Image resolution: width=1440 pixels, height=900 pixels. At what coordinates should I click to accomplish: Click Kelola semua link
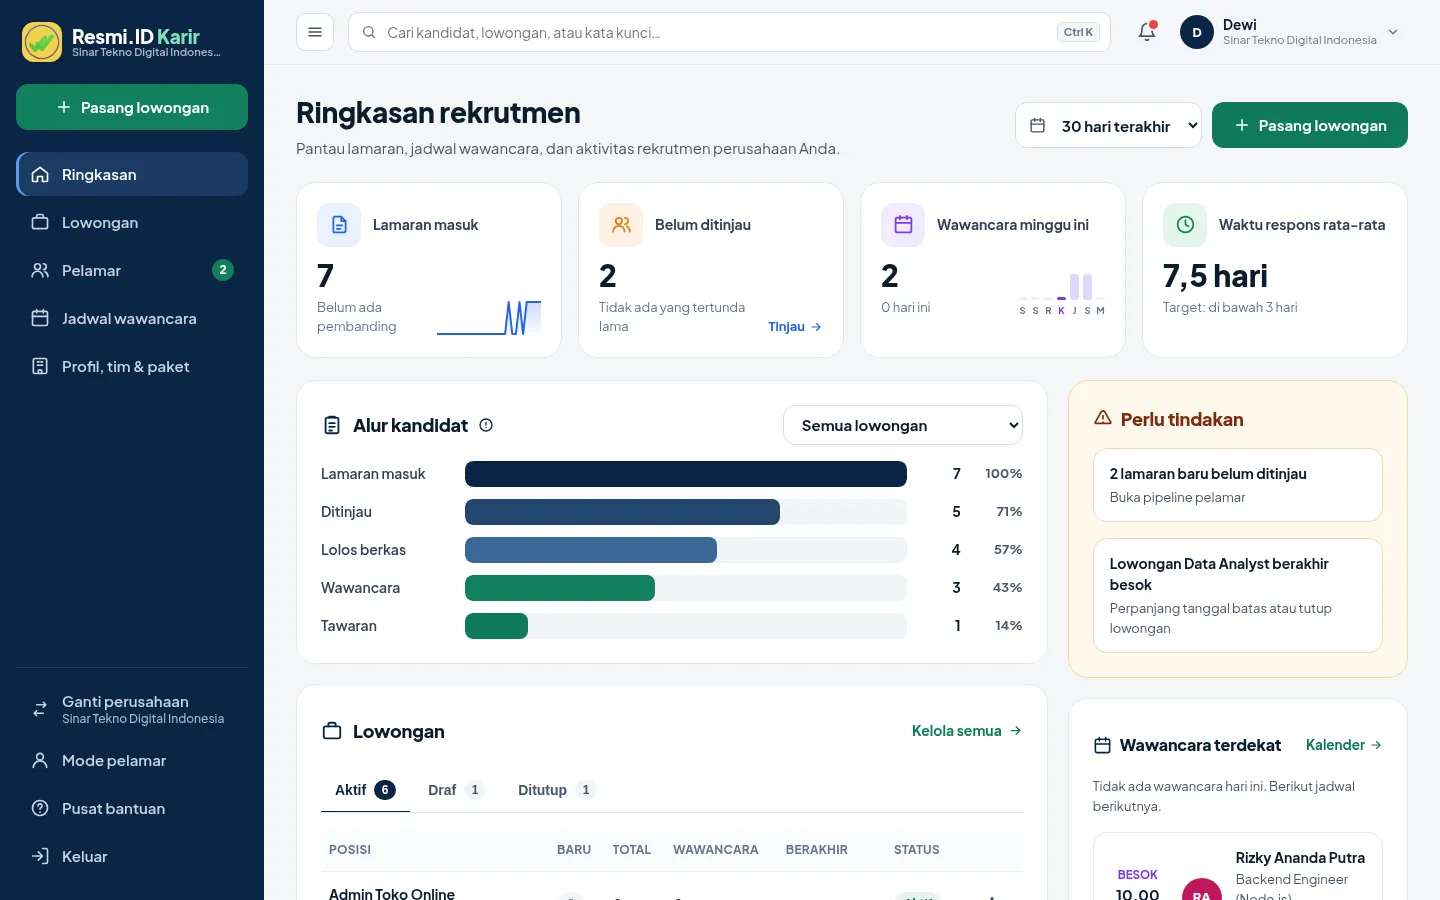click(x=966, y=731)
